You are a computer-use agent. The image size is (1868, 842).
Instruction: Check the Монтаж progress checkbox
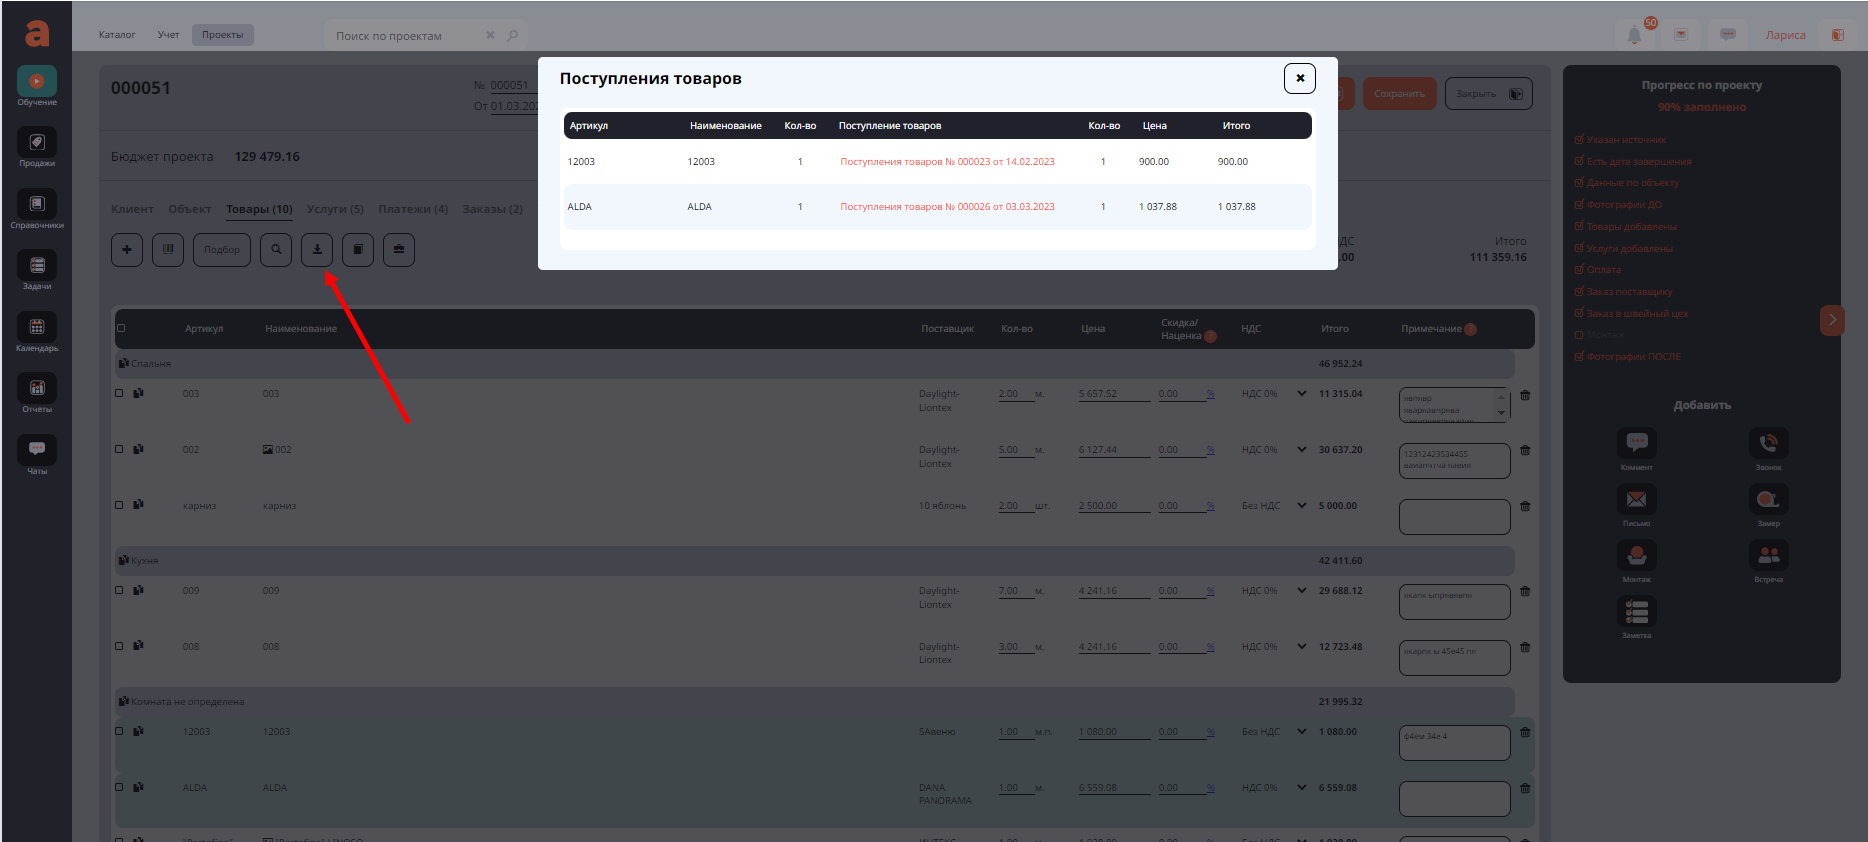coord(1579,335)
